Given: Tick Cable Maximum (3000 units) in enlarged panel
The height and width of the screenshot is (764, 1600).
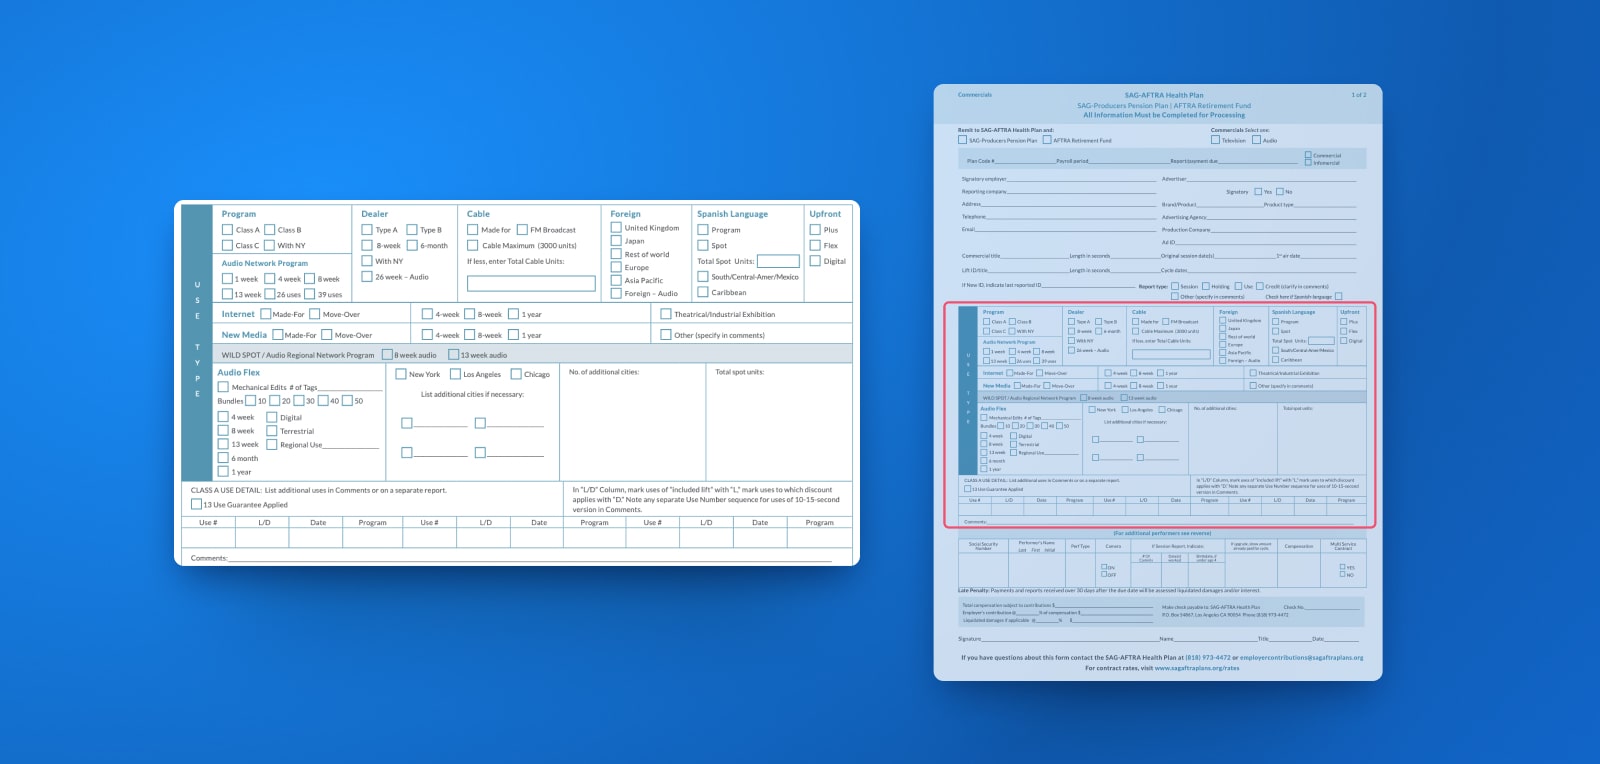Looking at the screenshot, I should click(x=472, y=245).
